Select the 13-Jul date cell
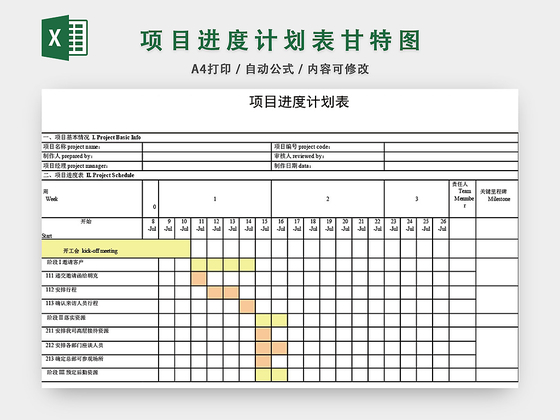This screenshot has width=560, height=420. tap(232, 228)
